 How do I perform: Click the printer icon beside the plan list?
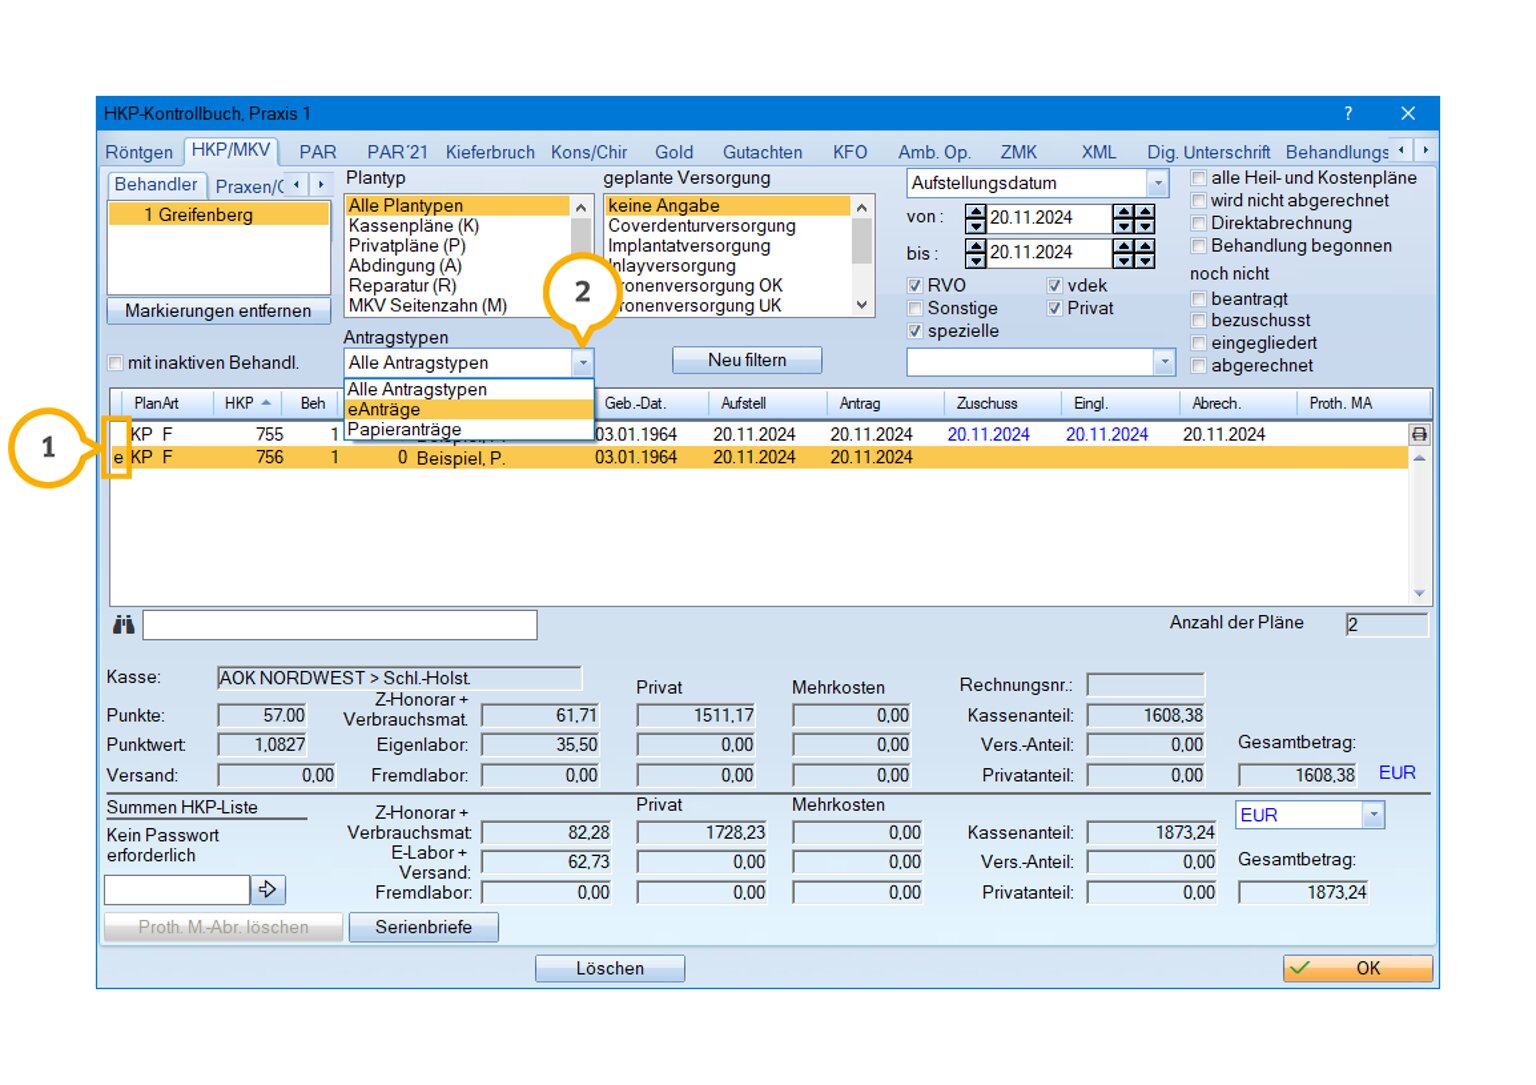tap(1419, 434)
